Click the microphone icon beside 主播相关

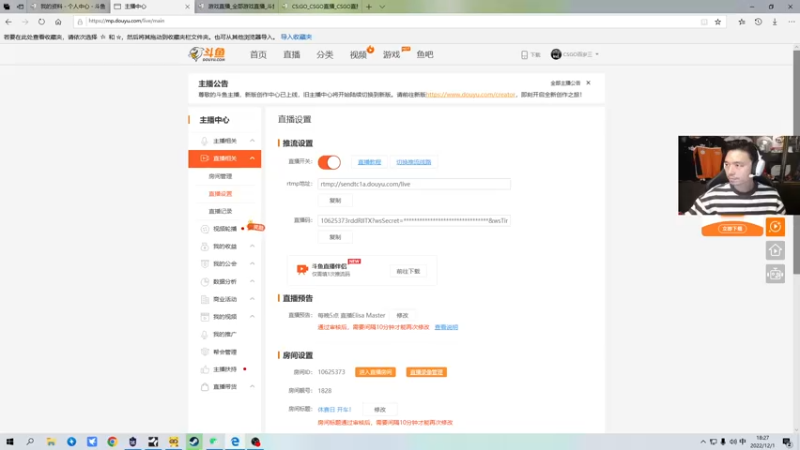pos(205,141)
